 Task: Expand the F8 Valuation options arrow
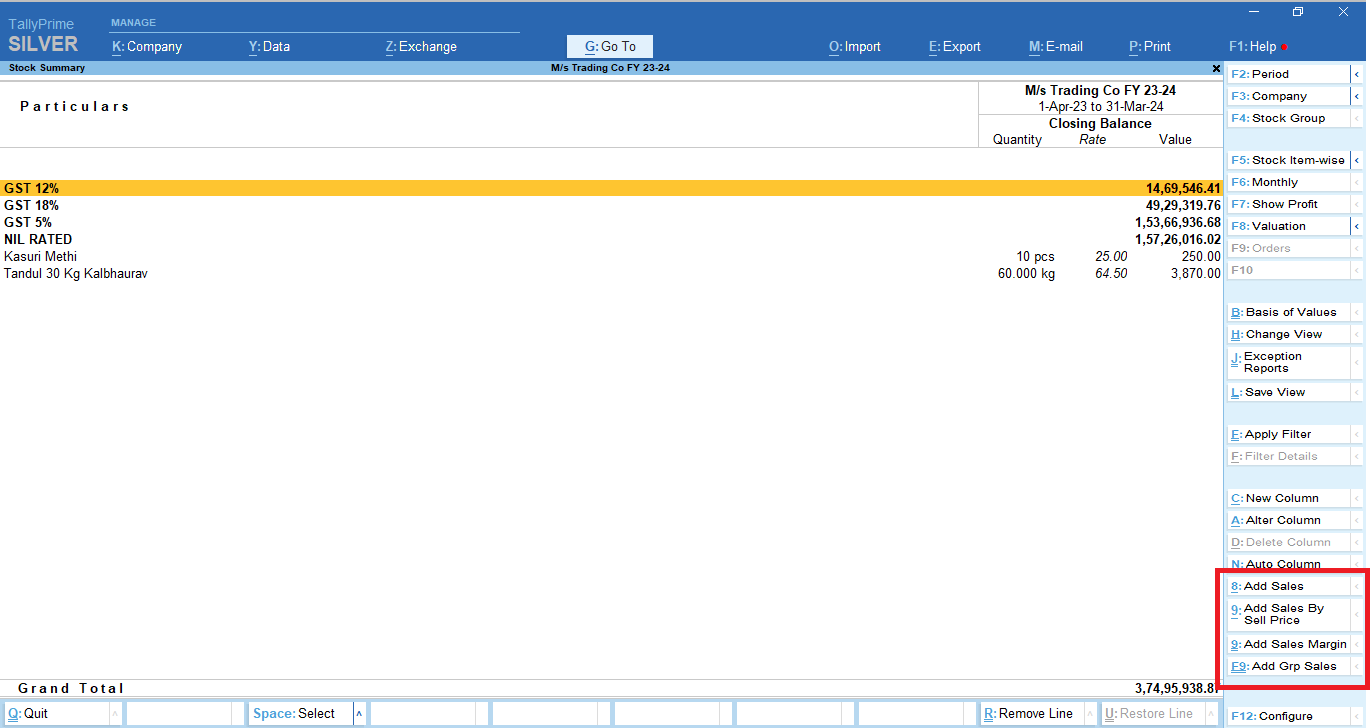click(x=1357, y=226)
